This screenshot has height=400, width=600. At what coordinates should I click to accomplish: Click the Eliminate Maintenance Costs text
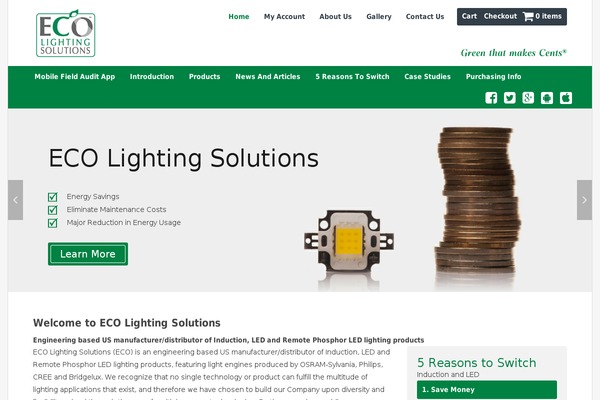[116, 209]
